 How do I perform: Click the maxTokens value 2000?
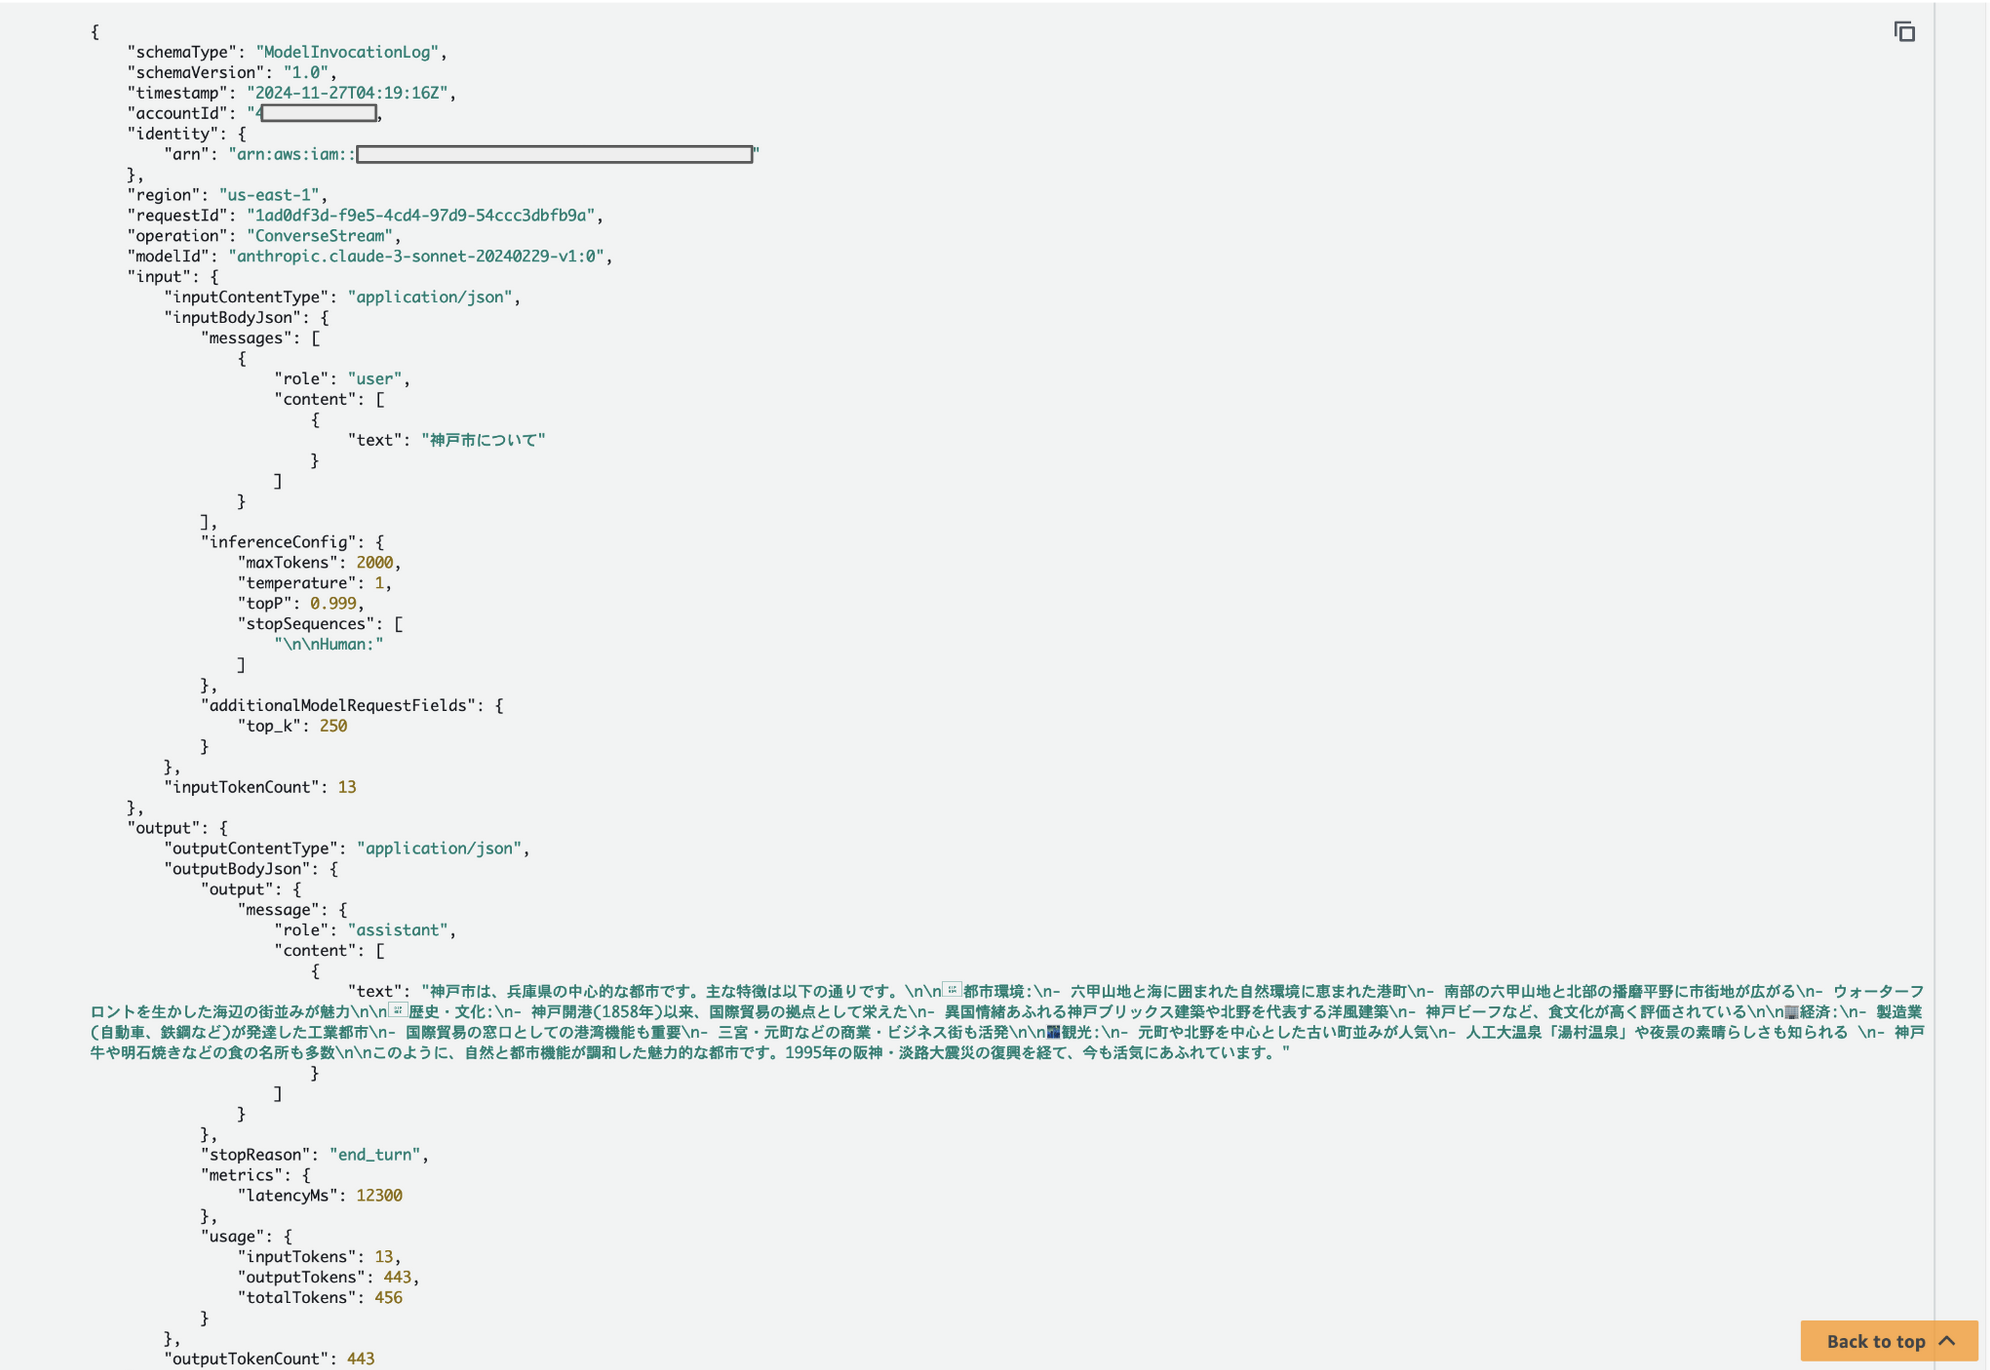click(374, 563)
